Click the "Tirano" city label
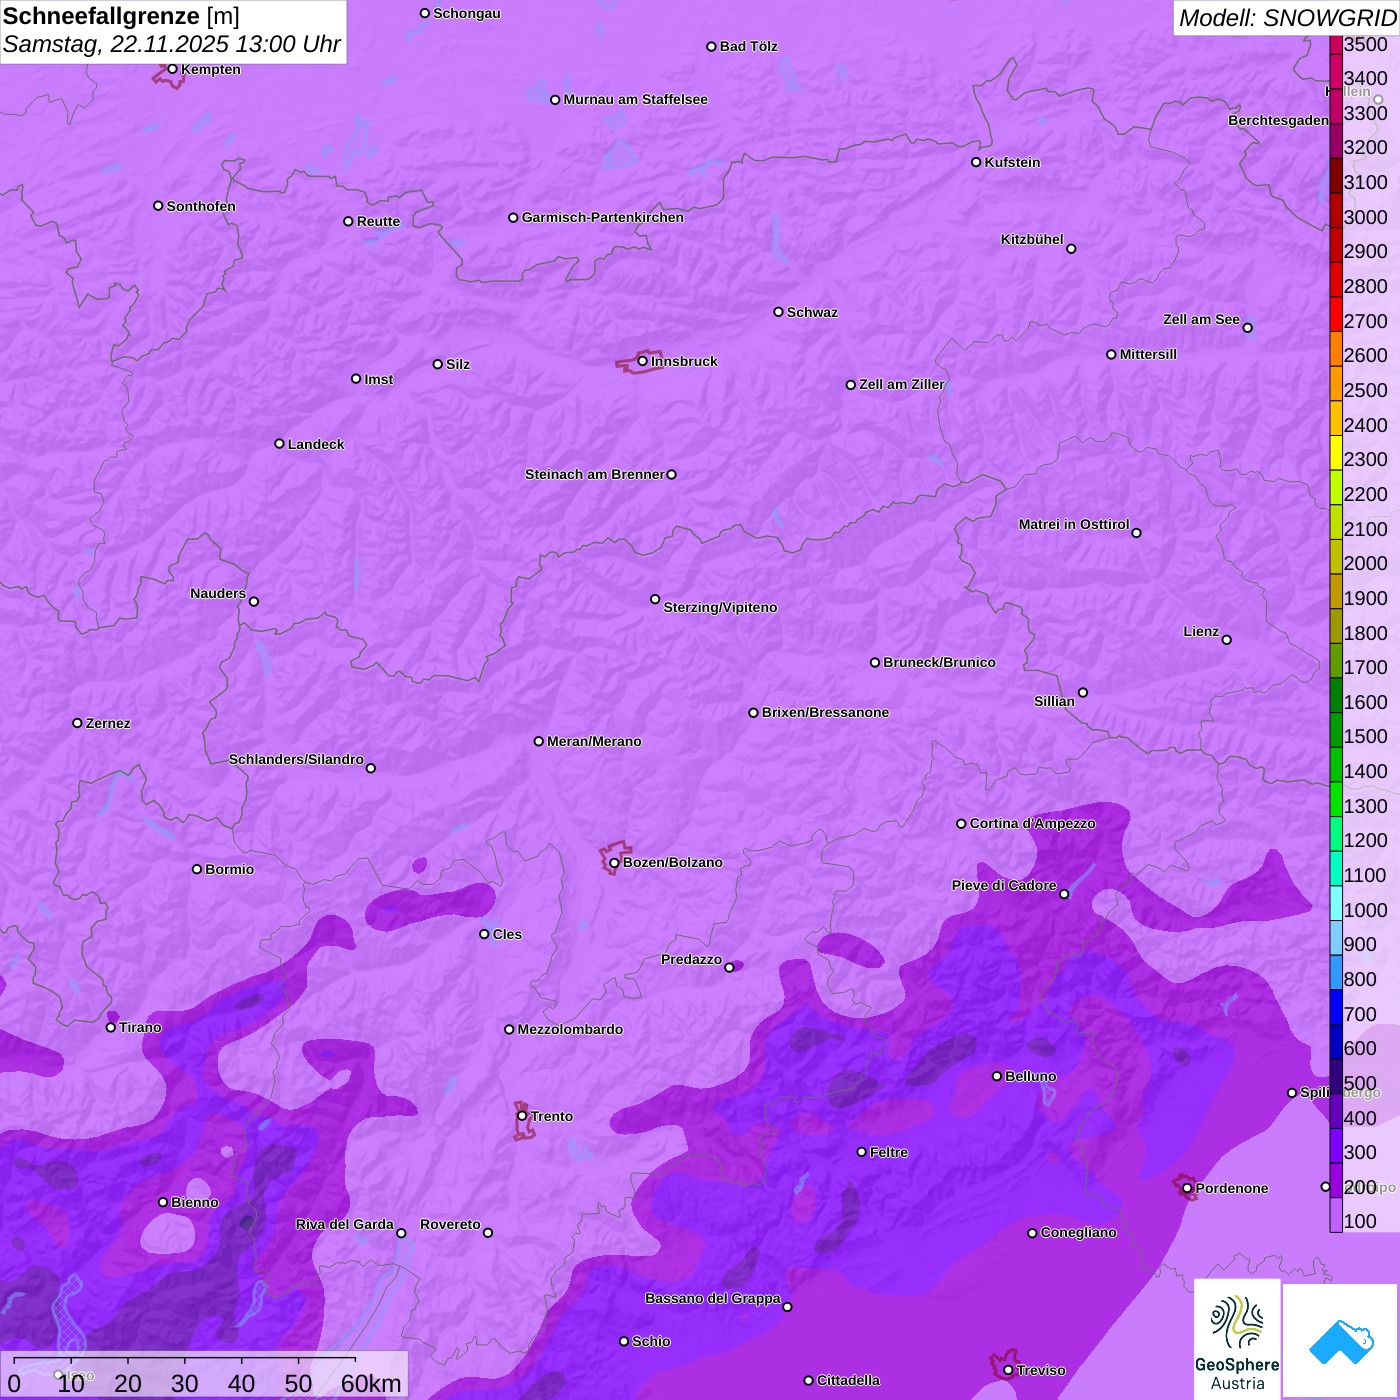The image size is (1400, 1400). [x=140, y=1027]
